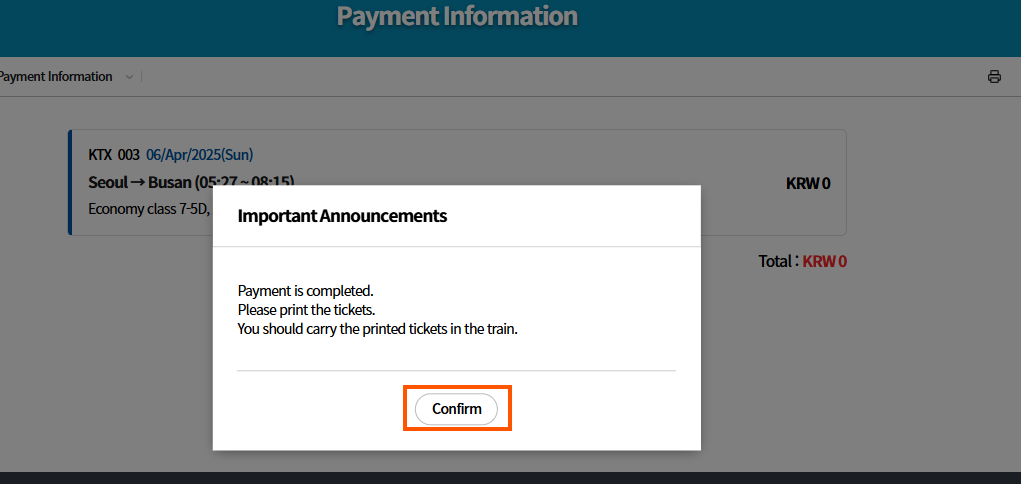Click the 'carry the printed tickets' notice line
This screenshot has width=1021, height=484.
point(377,329)
